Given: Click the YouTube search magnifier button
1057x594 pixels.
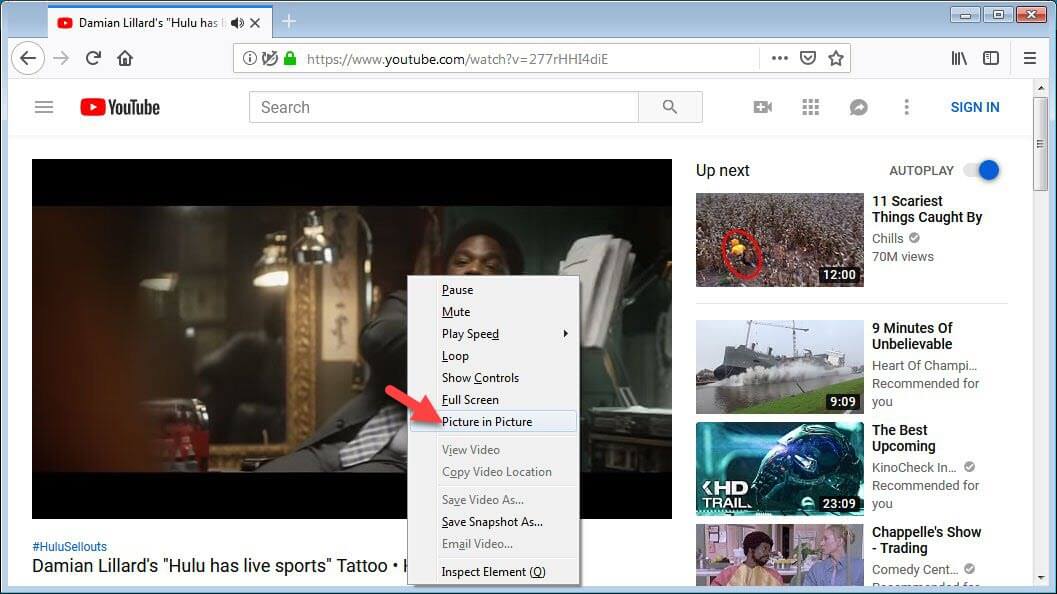Looking at the screenshot, I should (x=670, y=107).
